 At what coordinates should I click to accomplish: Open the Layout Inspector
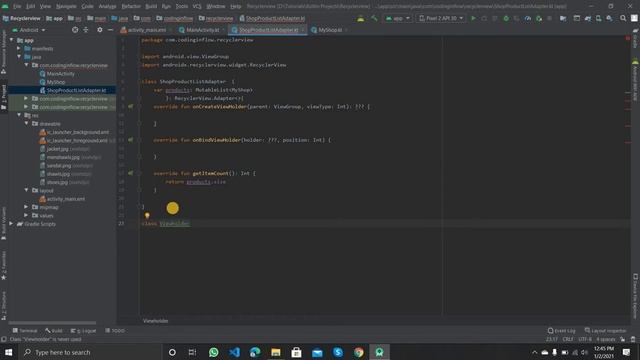[605, 331]
